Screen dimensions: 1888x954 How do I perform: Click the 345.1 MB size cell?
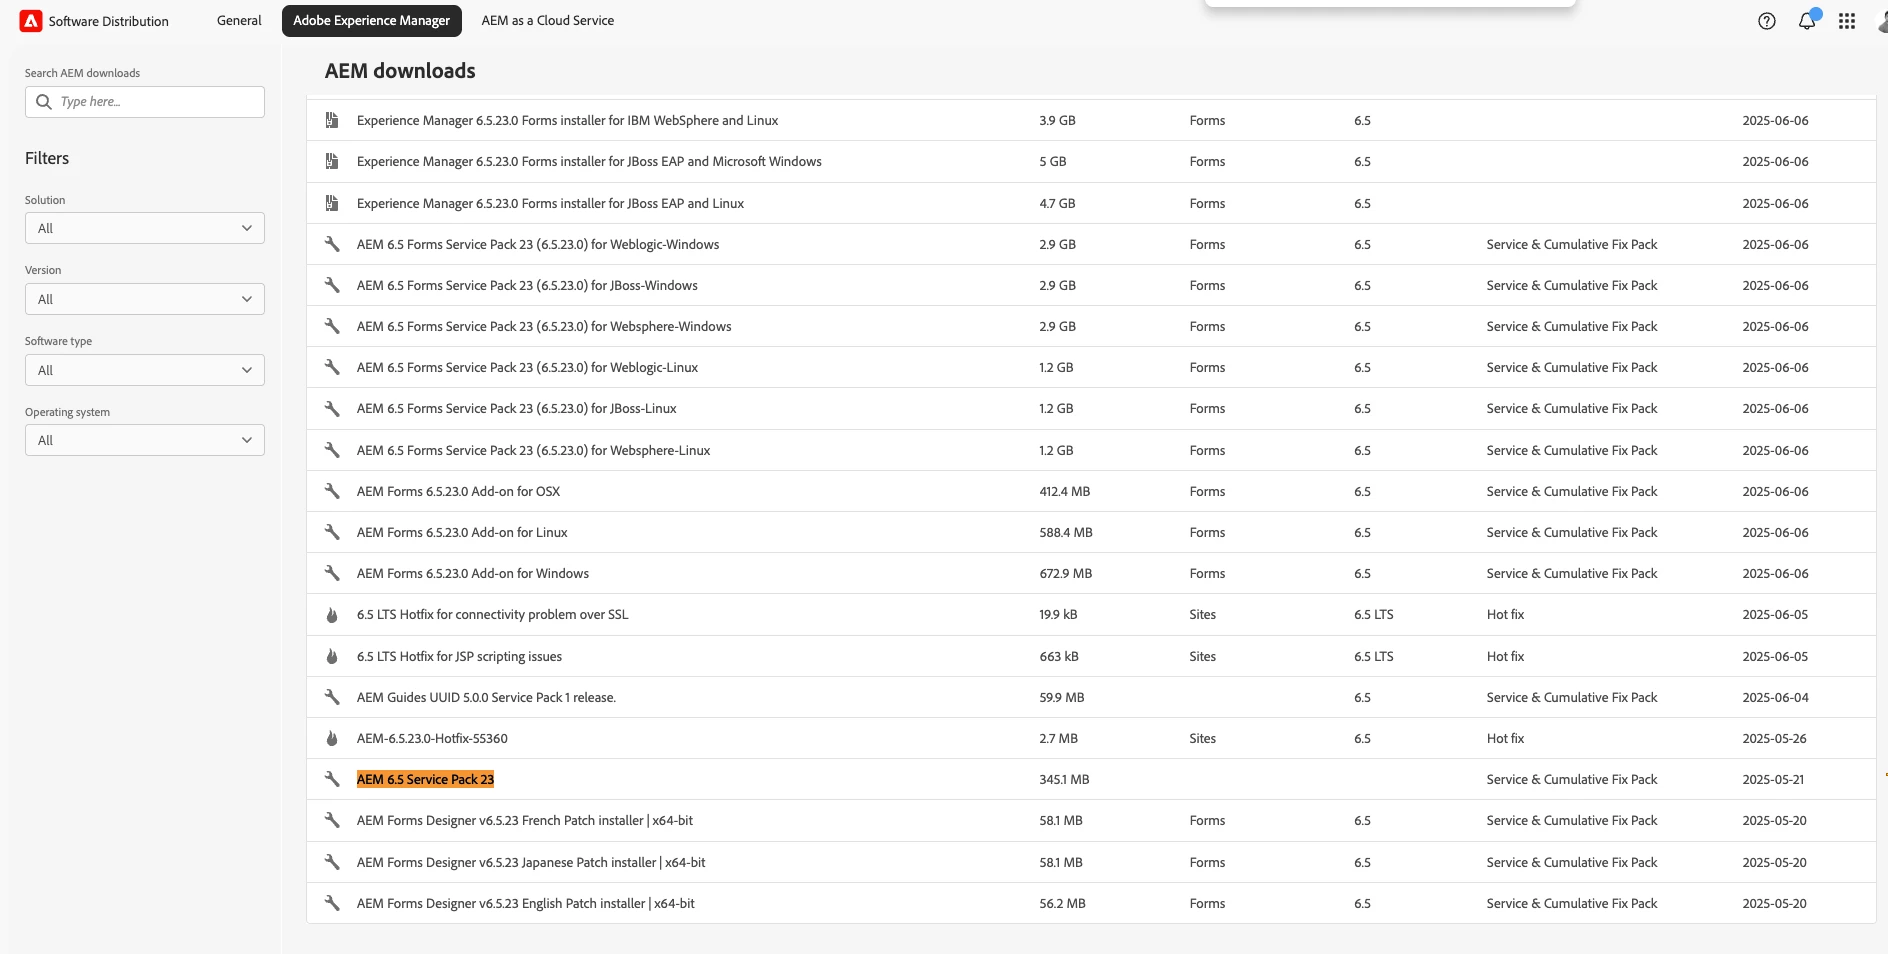pyautogui.click(x=1064, y=779)
